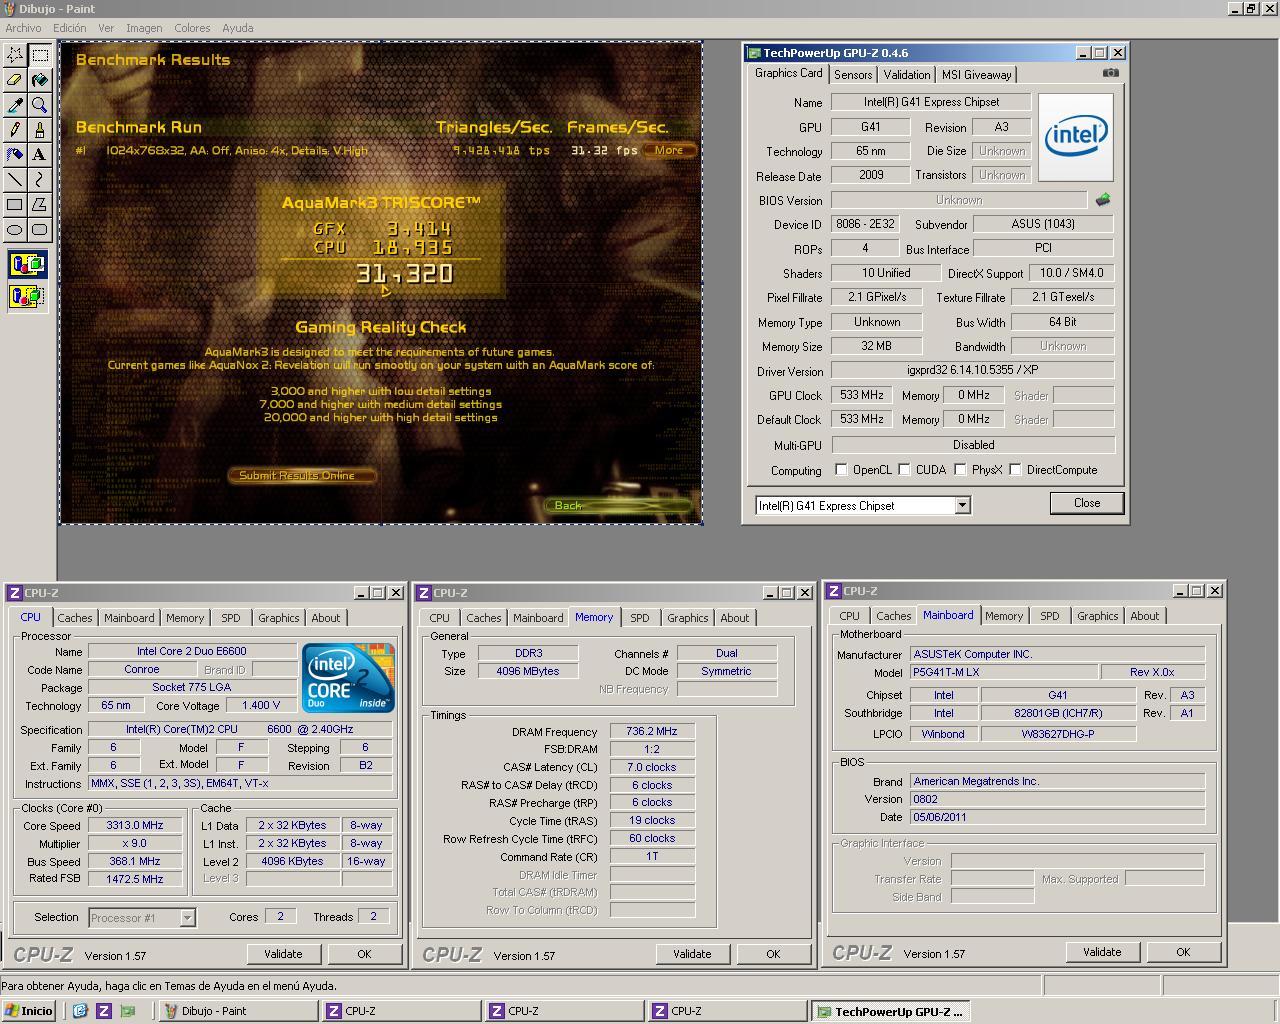The height and width of the screenshot is (1024, 1280).
Task: Switch to the Sensors tab in GPU-Z
Action: [853, 75]
